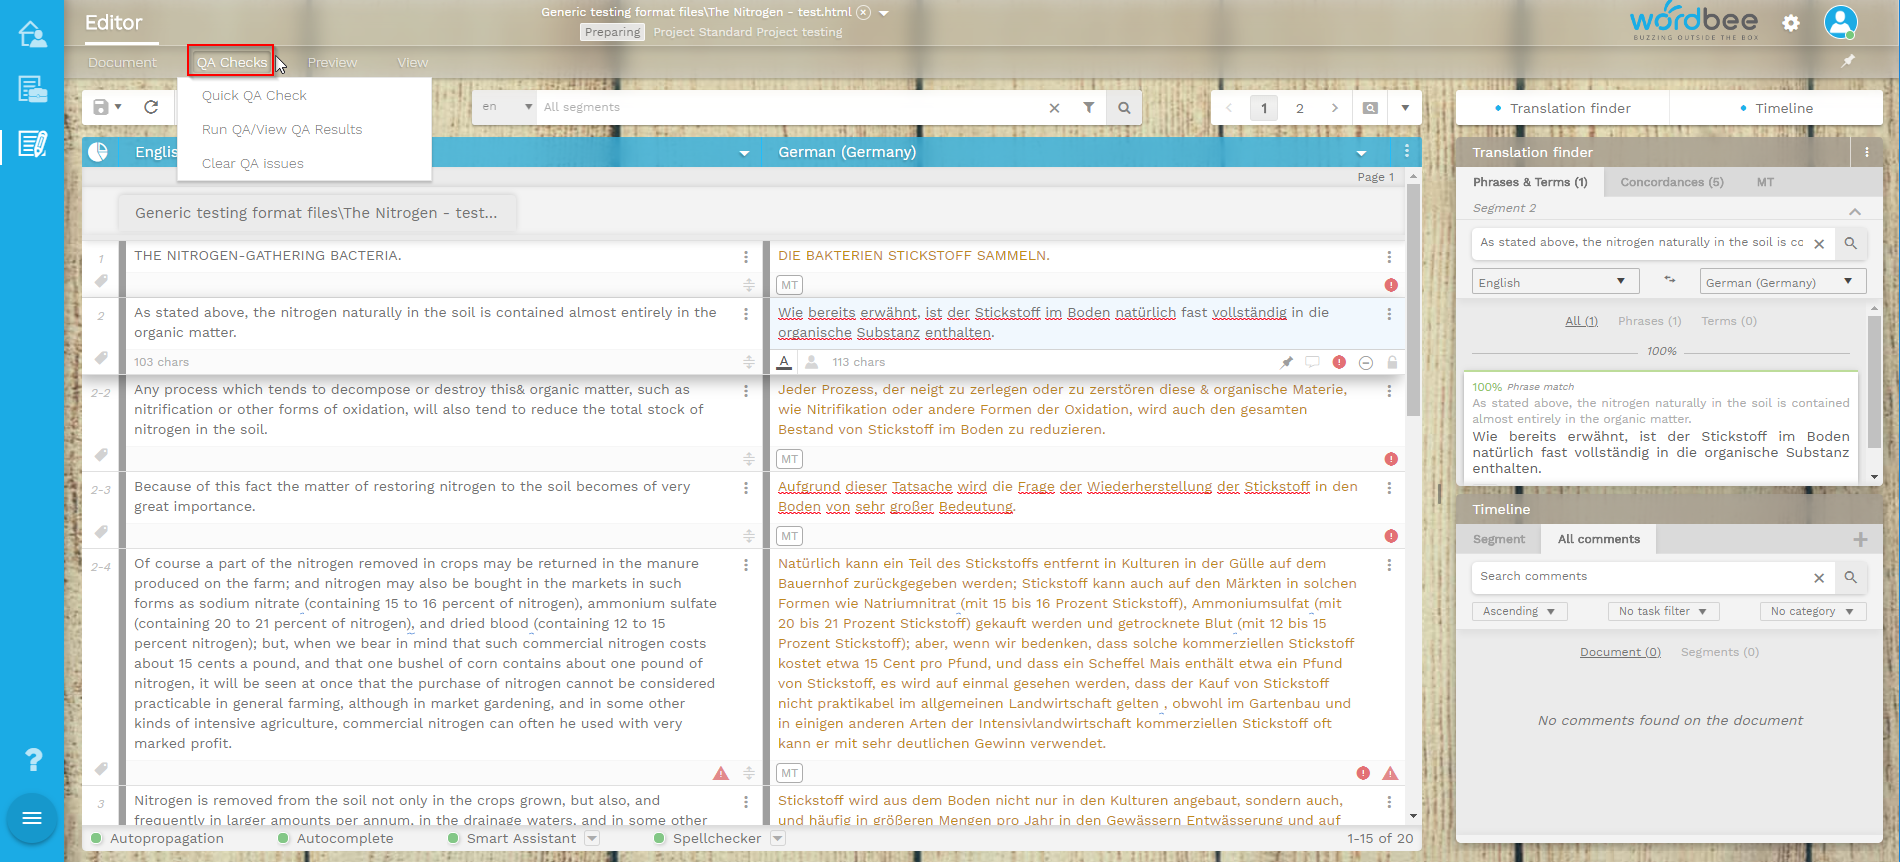Add a new comment with plus icon
The height and width of the screenshot is (862, 1900).
tap(1860, 539)
